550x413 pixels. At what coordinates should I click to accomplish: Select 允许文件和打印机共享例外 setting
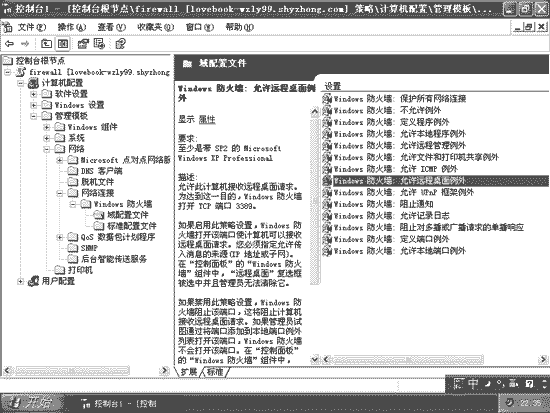click(x=416, y=157)
